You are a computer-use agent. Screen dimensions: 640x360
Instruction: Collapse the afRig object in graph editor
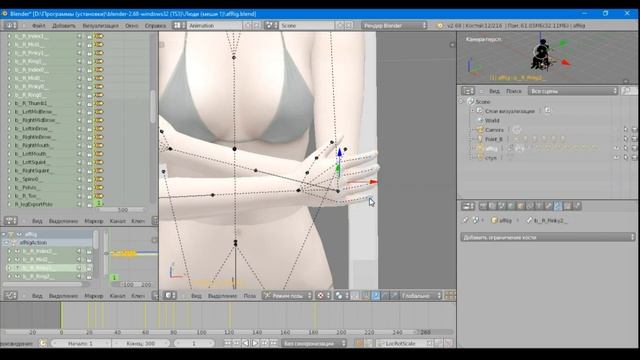point(4,234)
